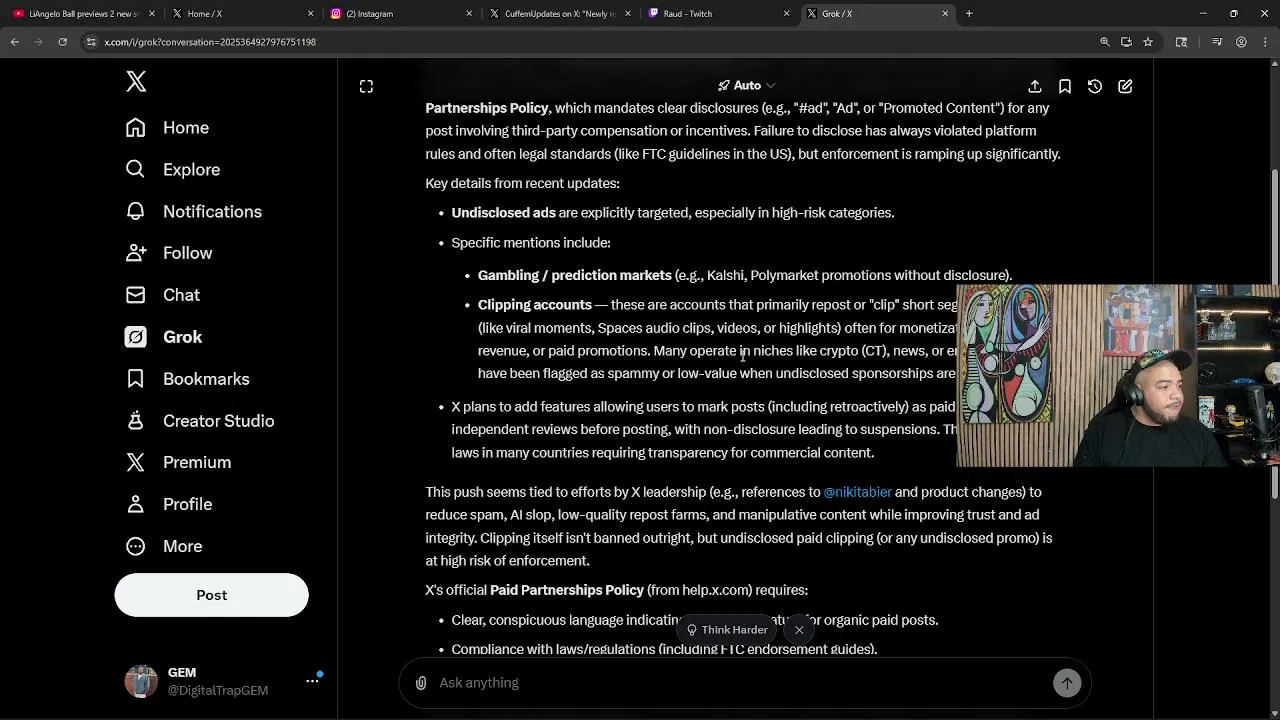Toggle Grok focus mode icon
The height and width of the screenshot is (720, 1280).
point(366,87)
